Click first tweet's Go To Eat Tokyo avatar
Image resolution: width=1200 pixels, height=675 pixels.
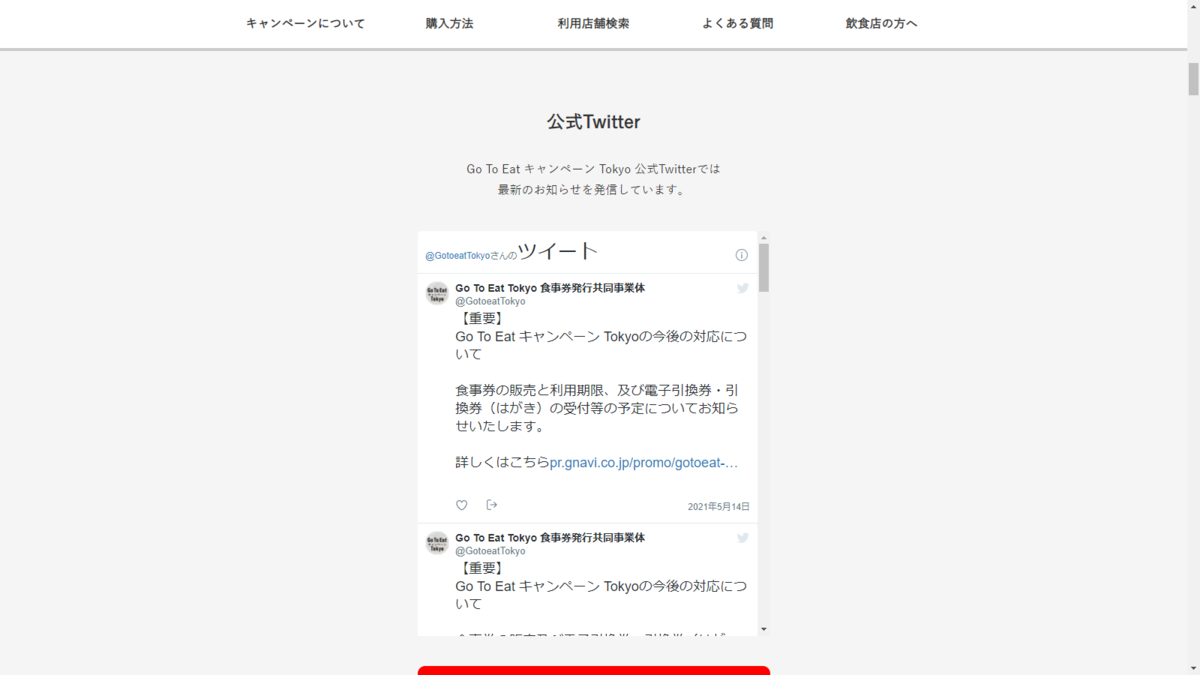[x=437, y=293]
